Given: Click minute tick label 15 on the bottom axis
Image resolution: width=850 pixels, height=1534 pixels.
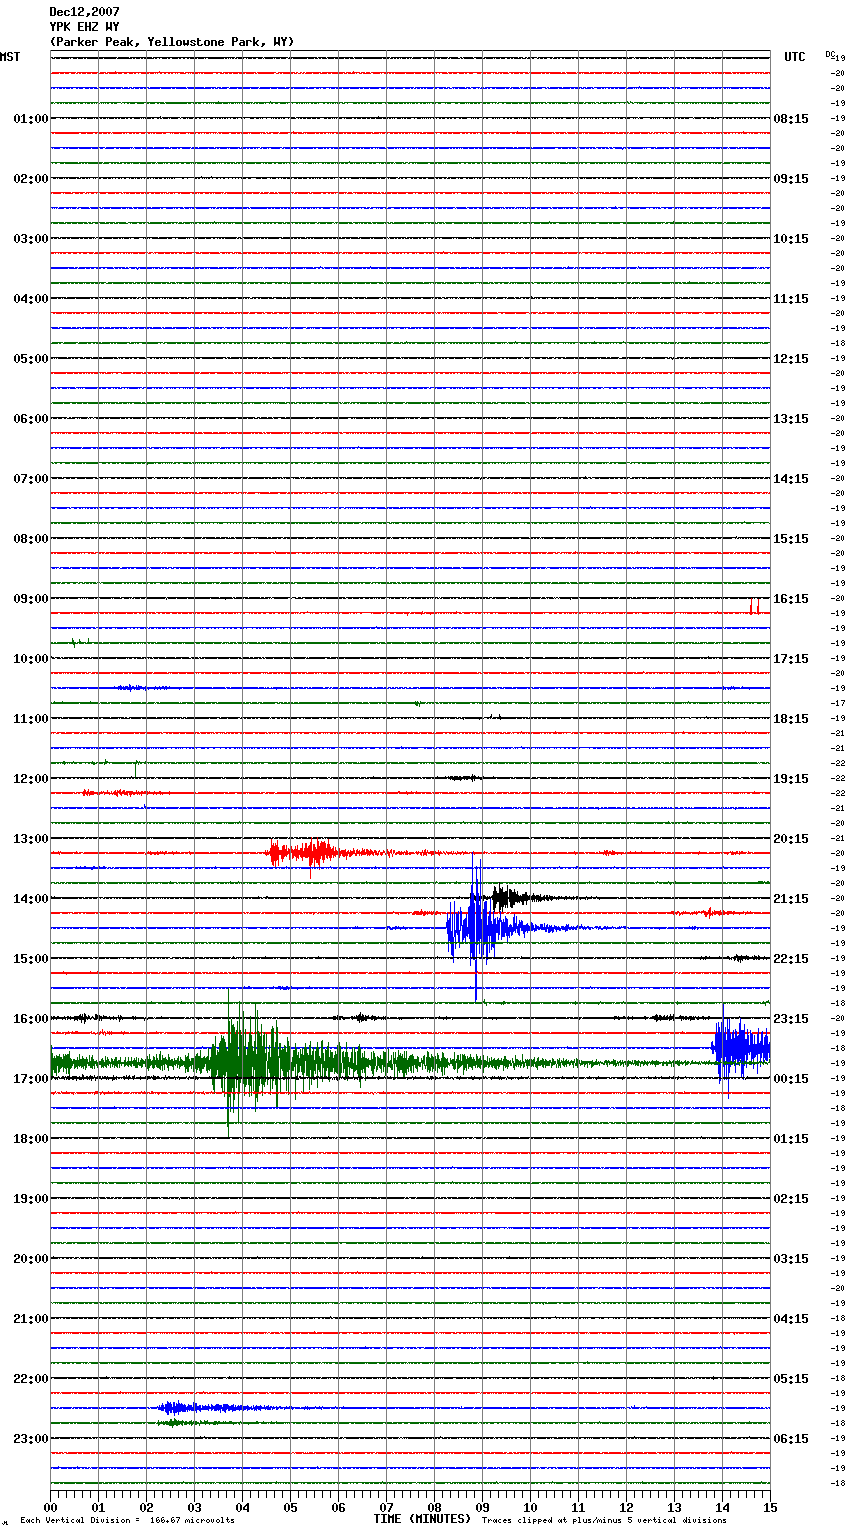Looking at the screenshot, I should pyautogui.click(x=770, y=1507).
